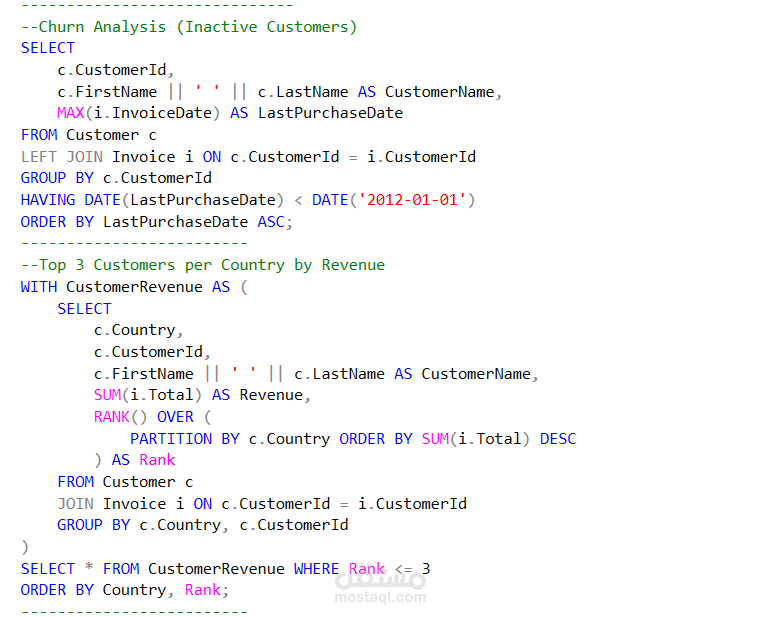
Task: Click the 'c.Country,' column line
Action: pyautogui.click(x=139, y=331)
